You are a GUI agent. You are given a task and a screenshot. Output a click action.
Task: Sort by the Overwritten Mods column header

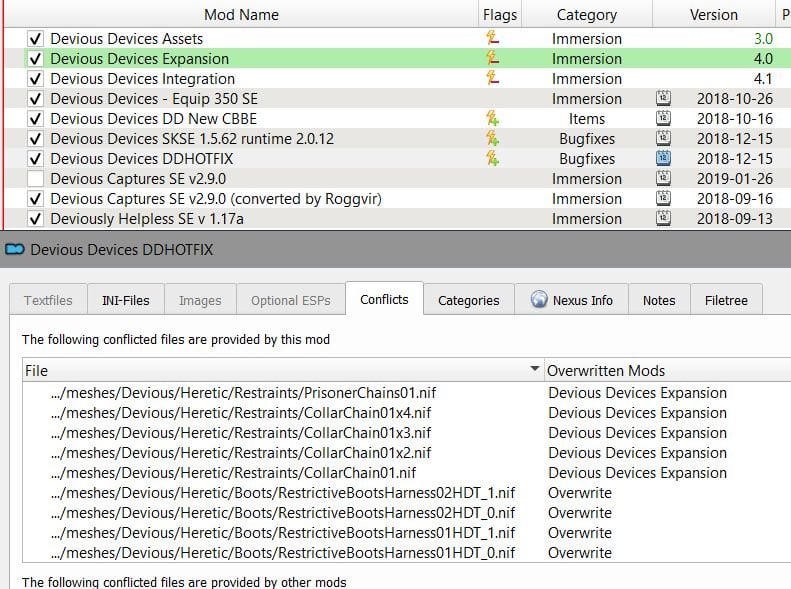[667, 371]
